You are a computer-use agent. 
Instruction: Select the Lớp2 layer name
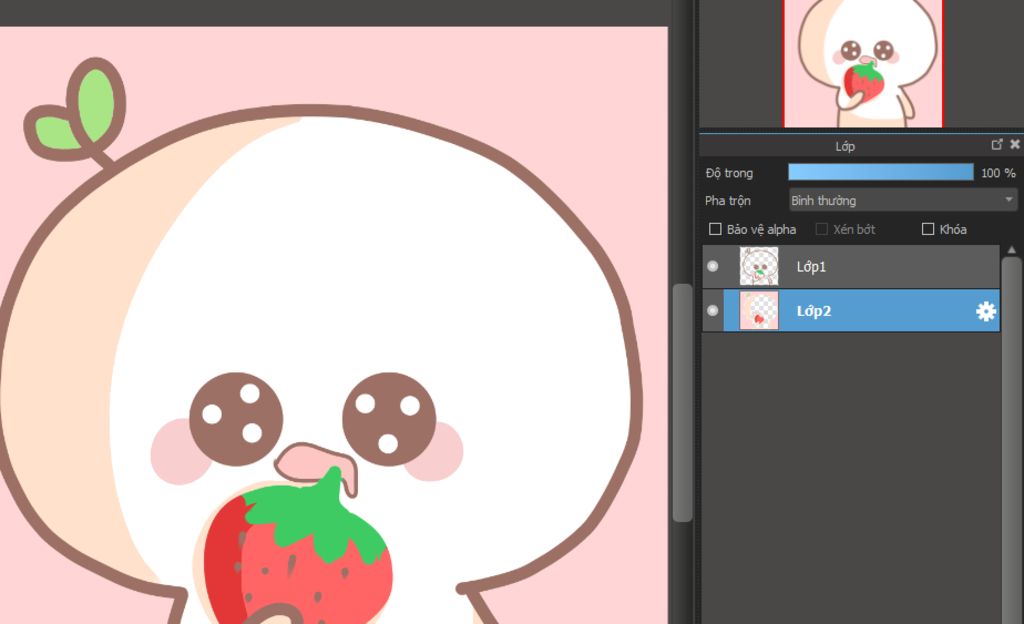click(814, 311)
